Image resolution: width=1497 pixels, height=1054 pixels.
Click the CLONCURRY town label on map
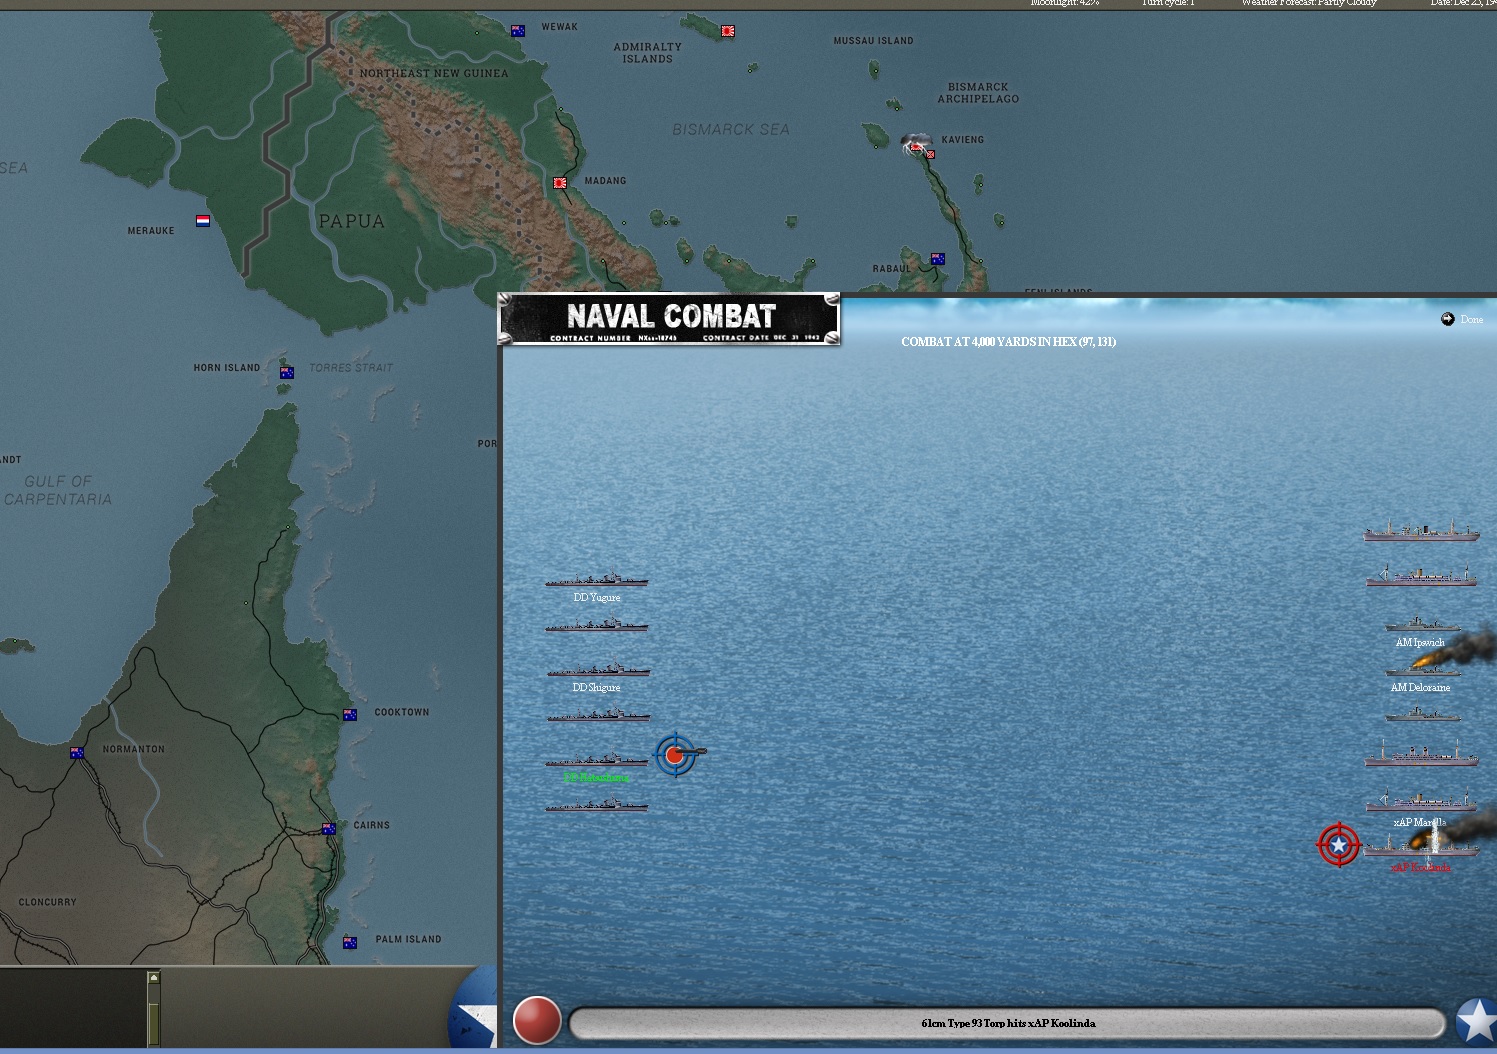[x=47, y=902]
